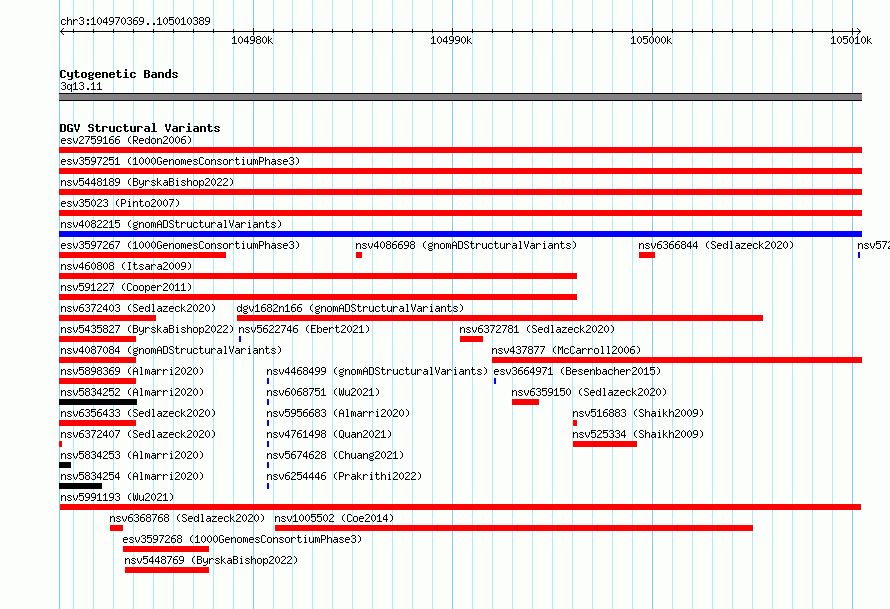Open nsv5435827 (ByrskaBishop2022) variant
Viewport: 890px width, 609px height.
coord(147,329)
